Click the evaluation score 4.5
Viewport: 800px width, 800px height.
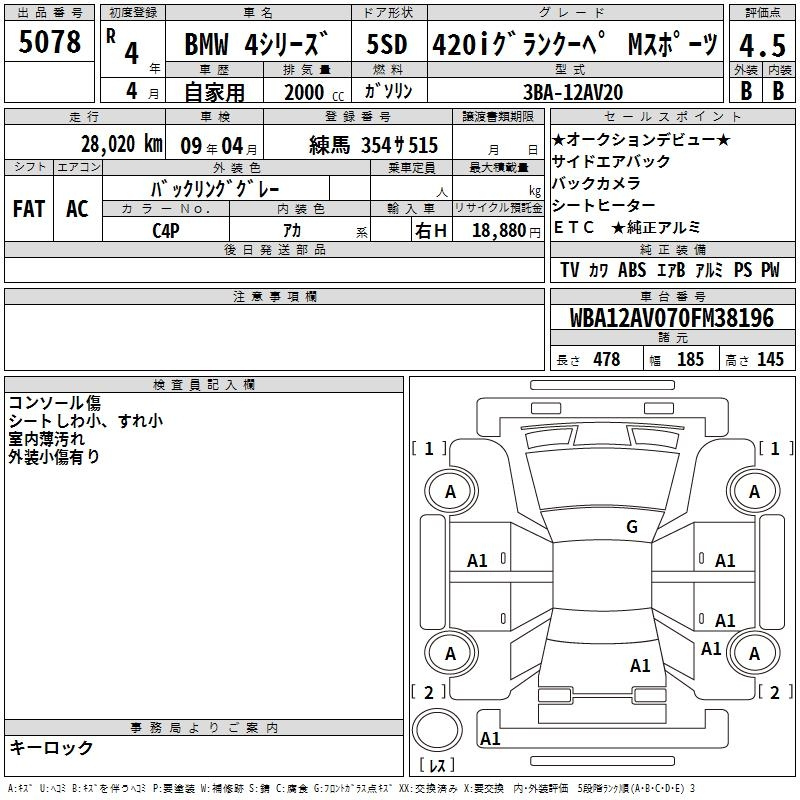point(760,45)
